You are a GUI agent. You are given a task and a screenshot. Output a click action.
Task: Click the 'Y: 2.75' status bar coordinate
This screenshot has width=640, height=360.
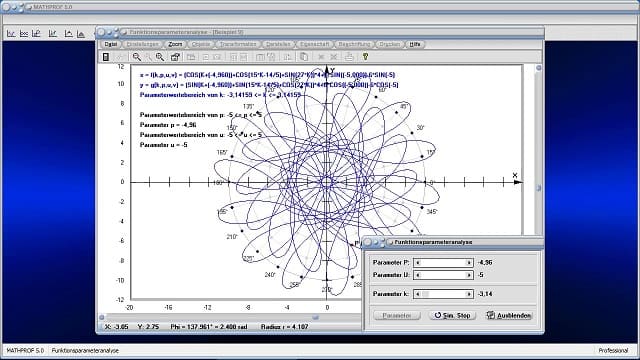pyautogui.click(x=148, y=327)
